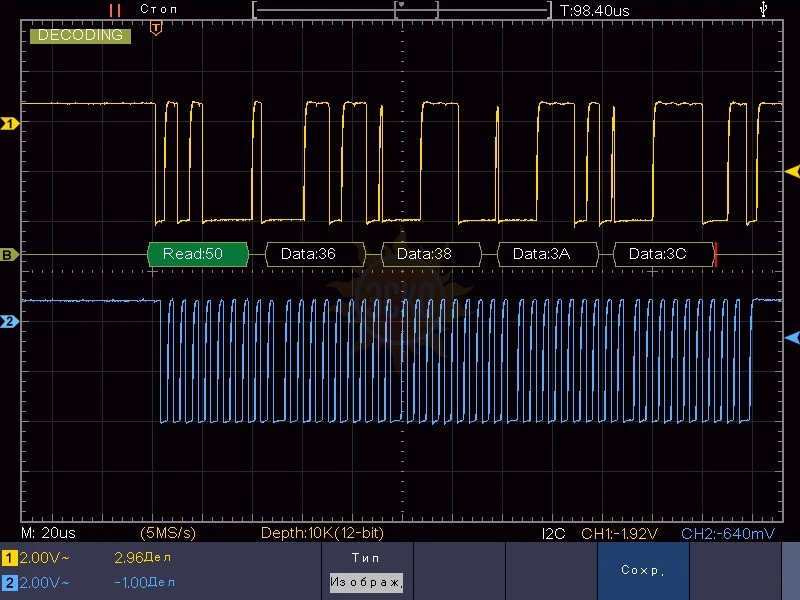Screen dimensions: 800x600
Task: Select the decoded Data:38 packet
Action: 431,254
